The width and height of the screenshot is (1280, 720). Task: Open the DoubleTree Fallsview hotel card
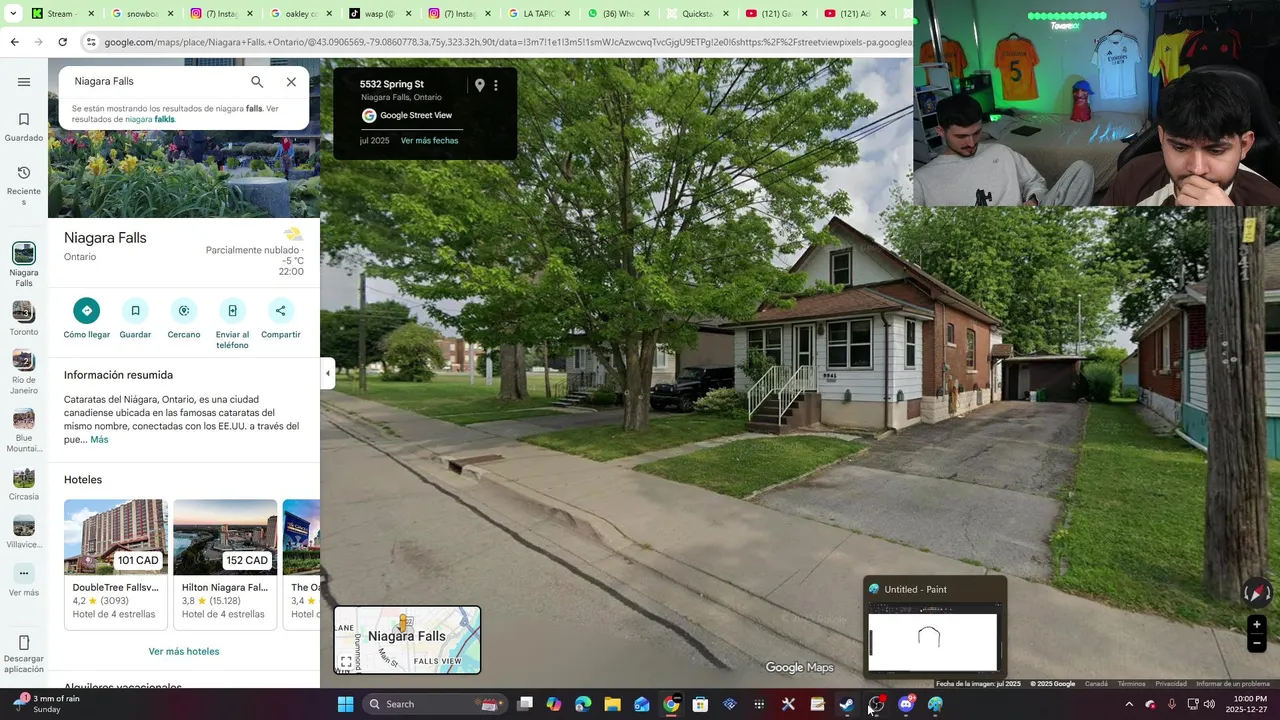point(116,564)
